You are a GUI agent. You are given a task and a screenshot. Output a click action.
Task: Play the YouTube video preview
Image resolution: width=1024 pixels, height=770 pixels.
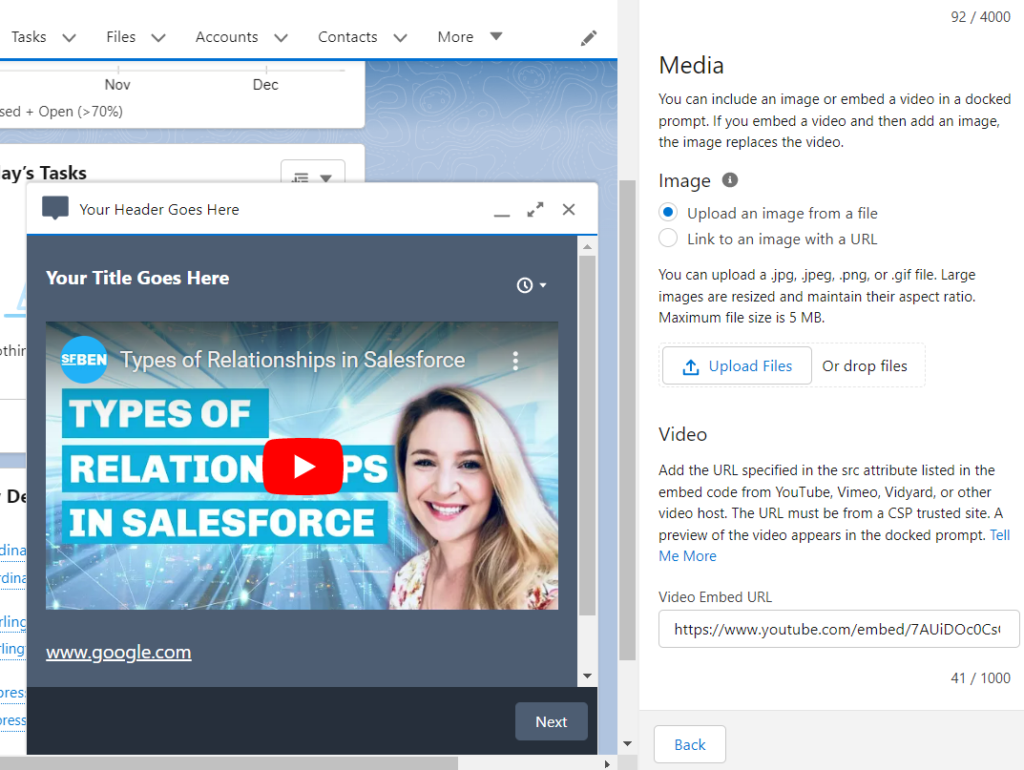point(302,467)
